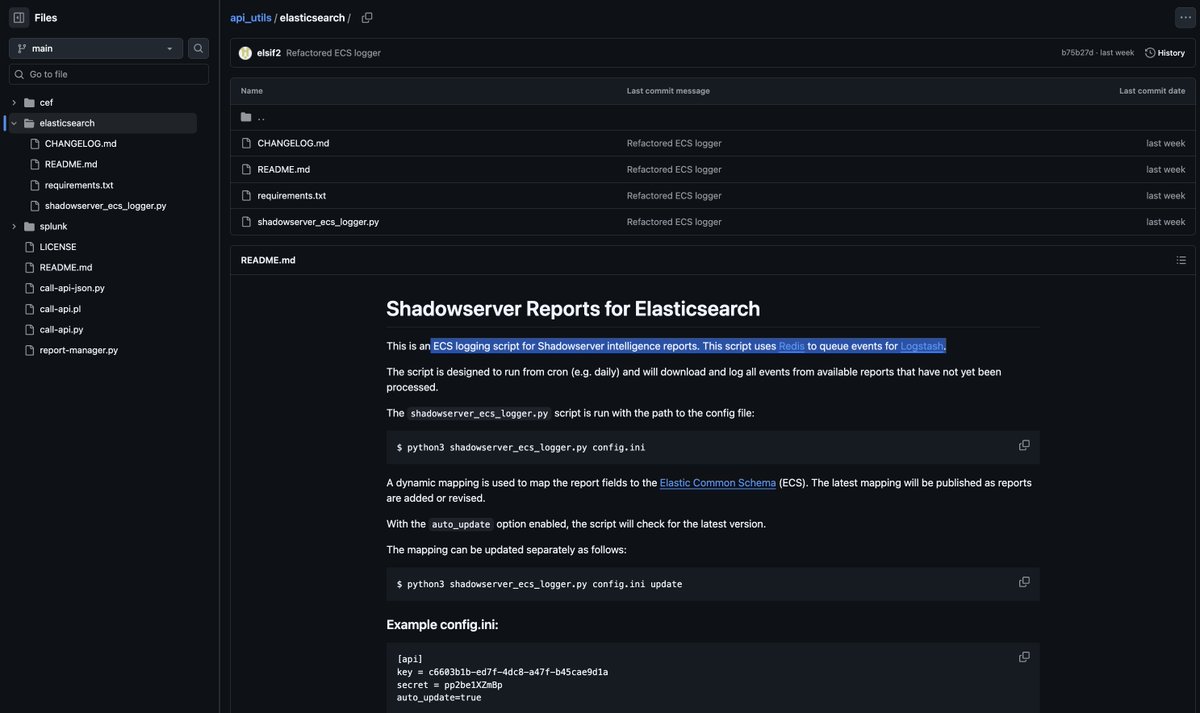Open the Elastic Common Schema link

pos(718,481)
